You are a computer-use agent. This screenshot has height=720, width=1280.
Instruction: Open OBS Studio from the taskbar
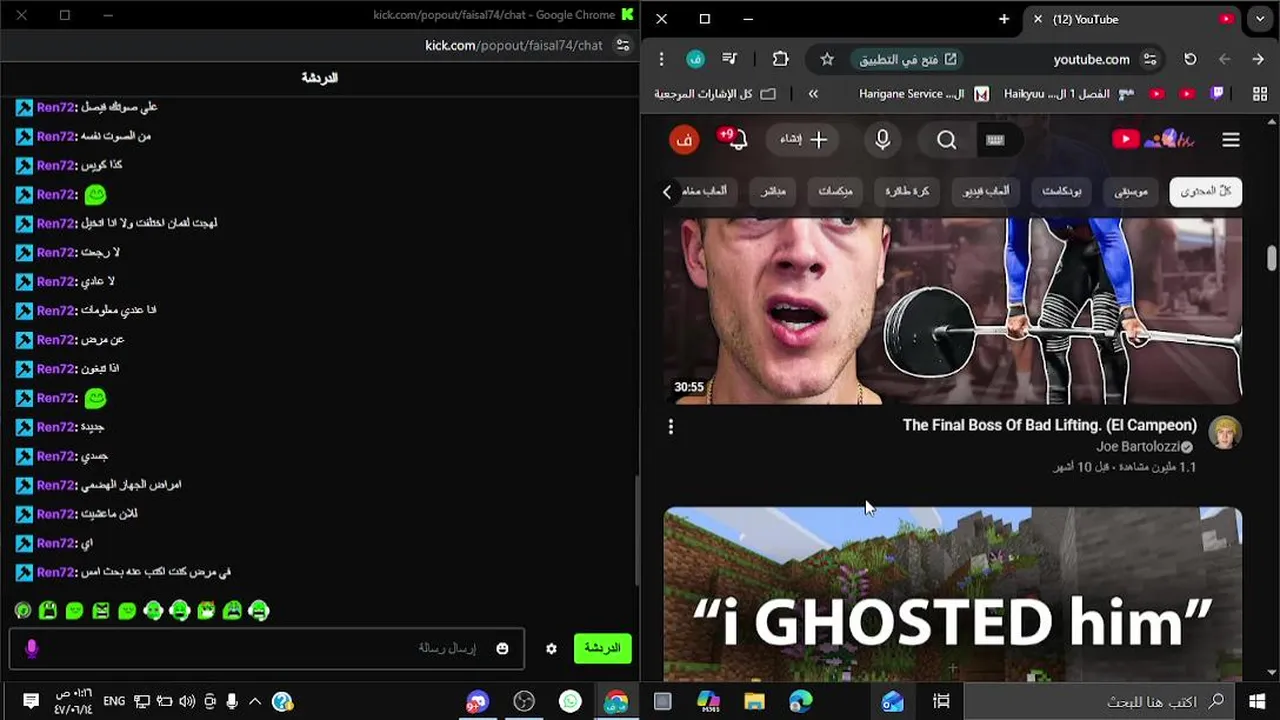click(524, 702)
